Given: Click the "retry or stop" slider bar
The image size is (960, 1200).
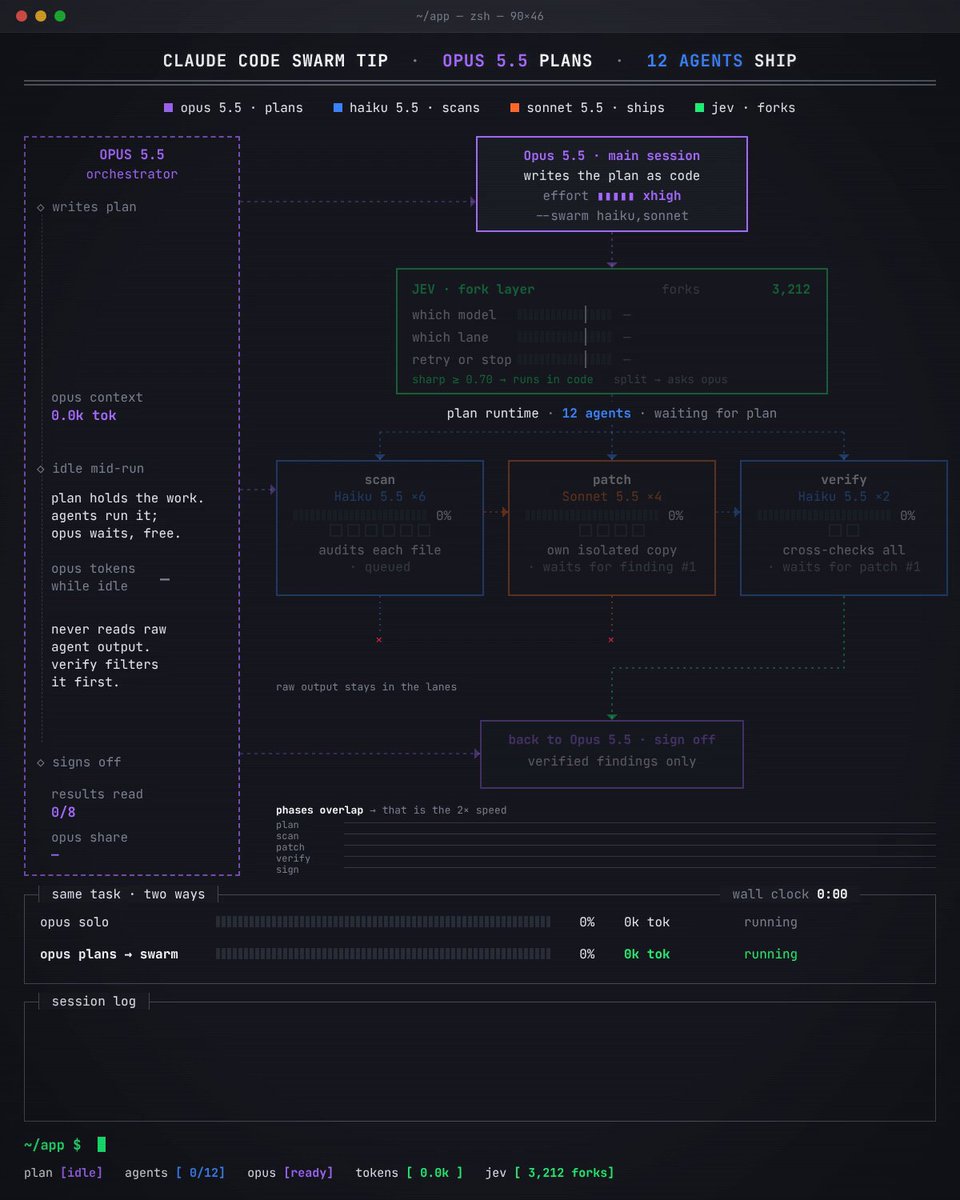Looking at the screenshot, I should click(x=565, y=360).
